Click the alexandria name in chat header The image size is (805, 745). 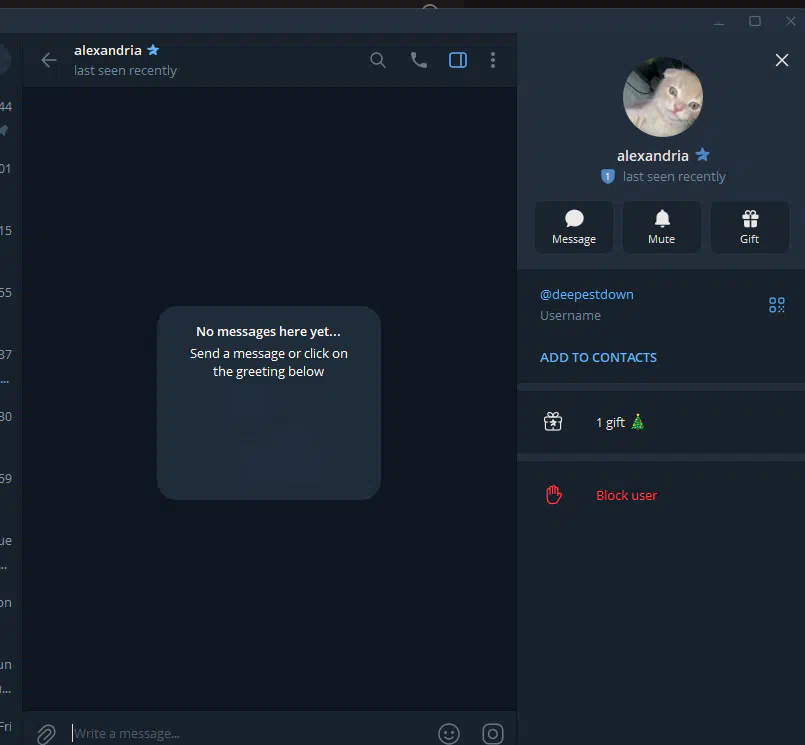(108, 50)
